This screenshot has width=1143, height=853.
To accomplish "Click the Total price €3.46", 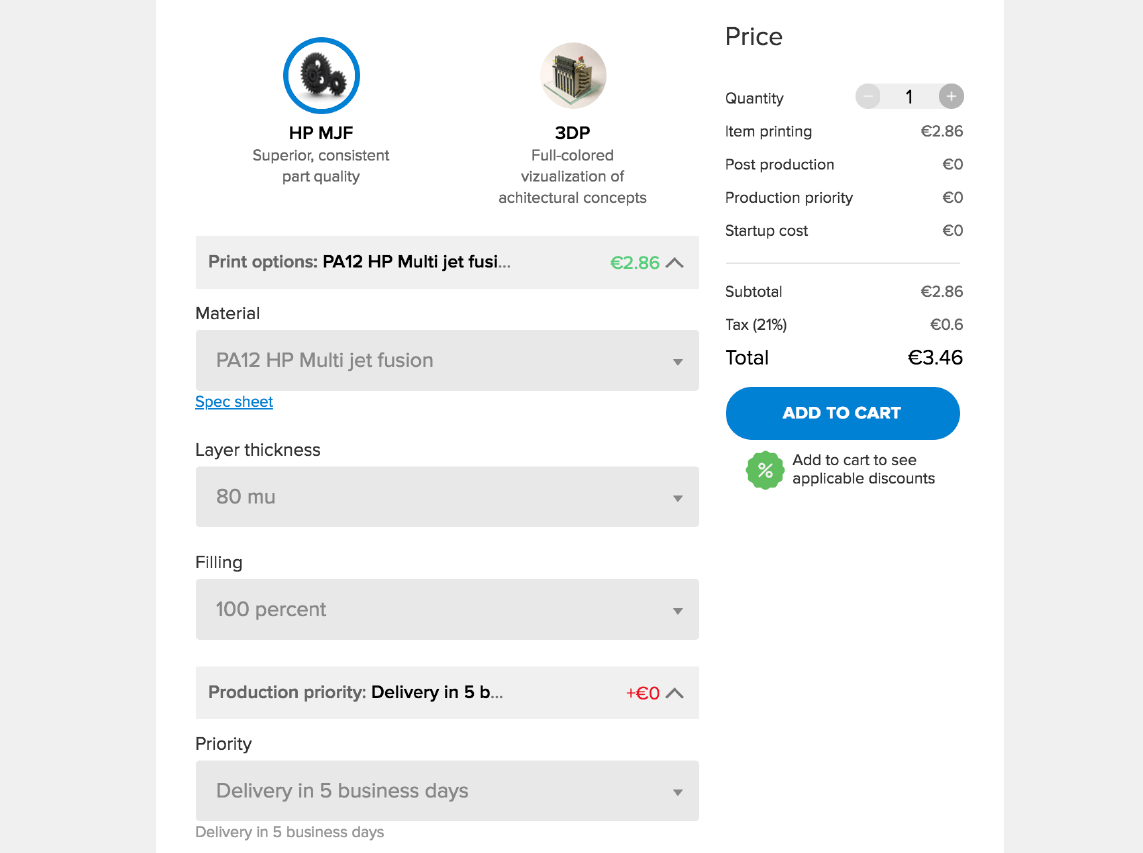I will click(x=934, y=358).
